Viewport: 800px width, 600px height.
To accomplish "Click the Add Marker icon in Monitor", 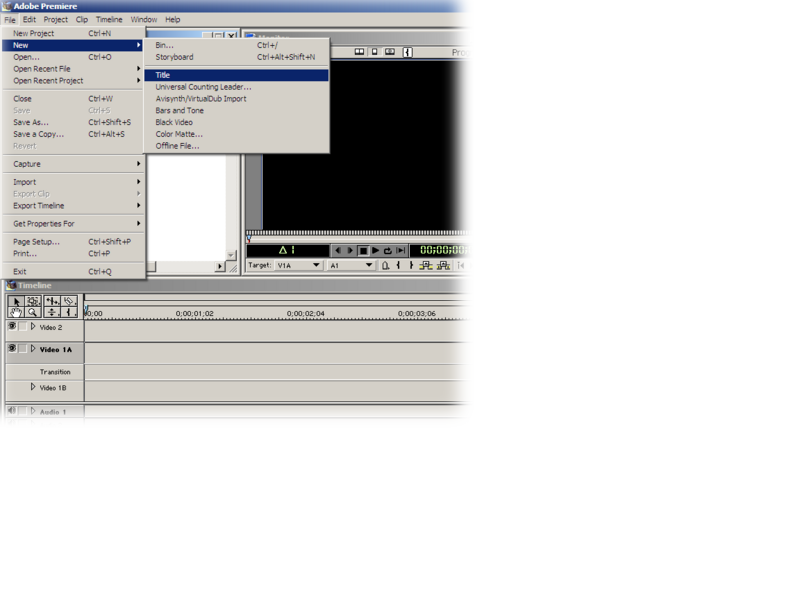I will (385, 266).
